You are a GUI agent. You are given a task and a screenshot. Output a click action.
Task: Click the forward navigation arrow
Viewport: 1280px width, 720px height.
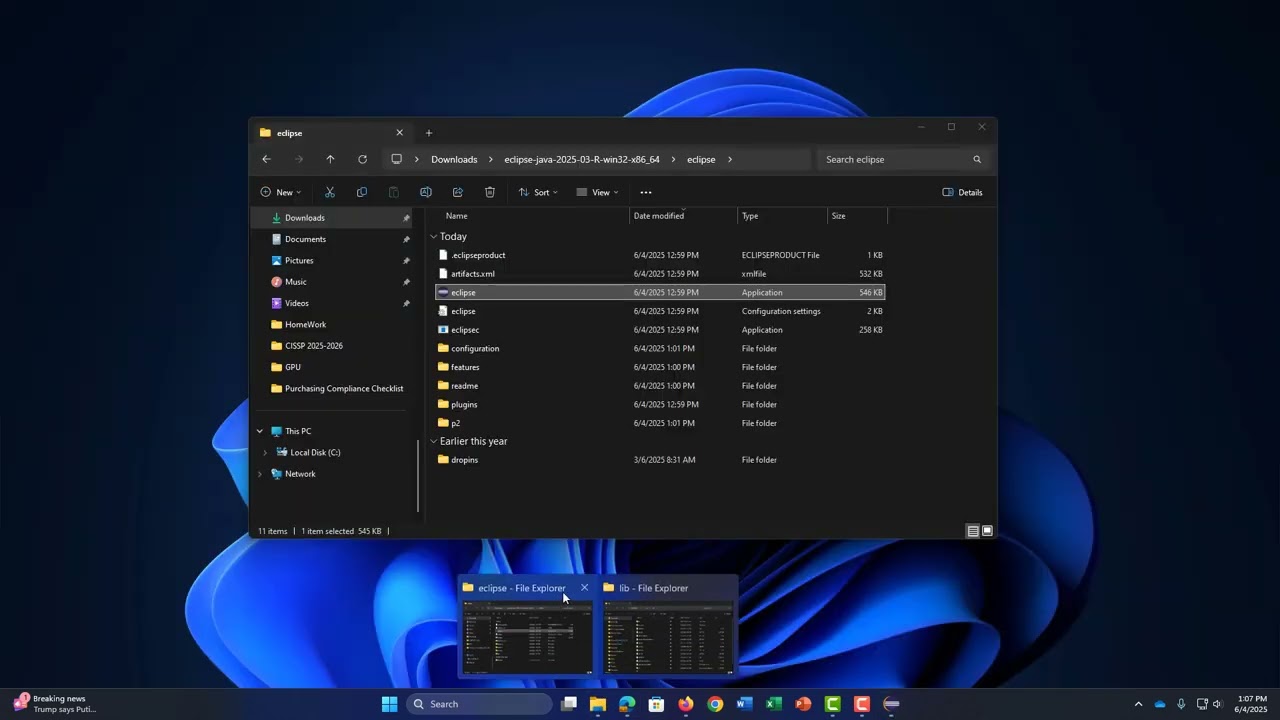click(298, 159)
